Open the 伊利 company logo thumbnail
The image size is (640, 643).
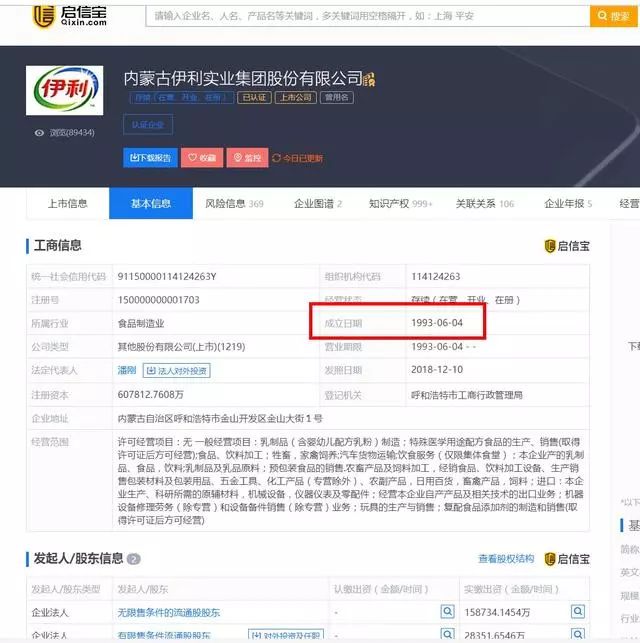64,90
